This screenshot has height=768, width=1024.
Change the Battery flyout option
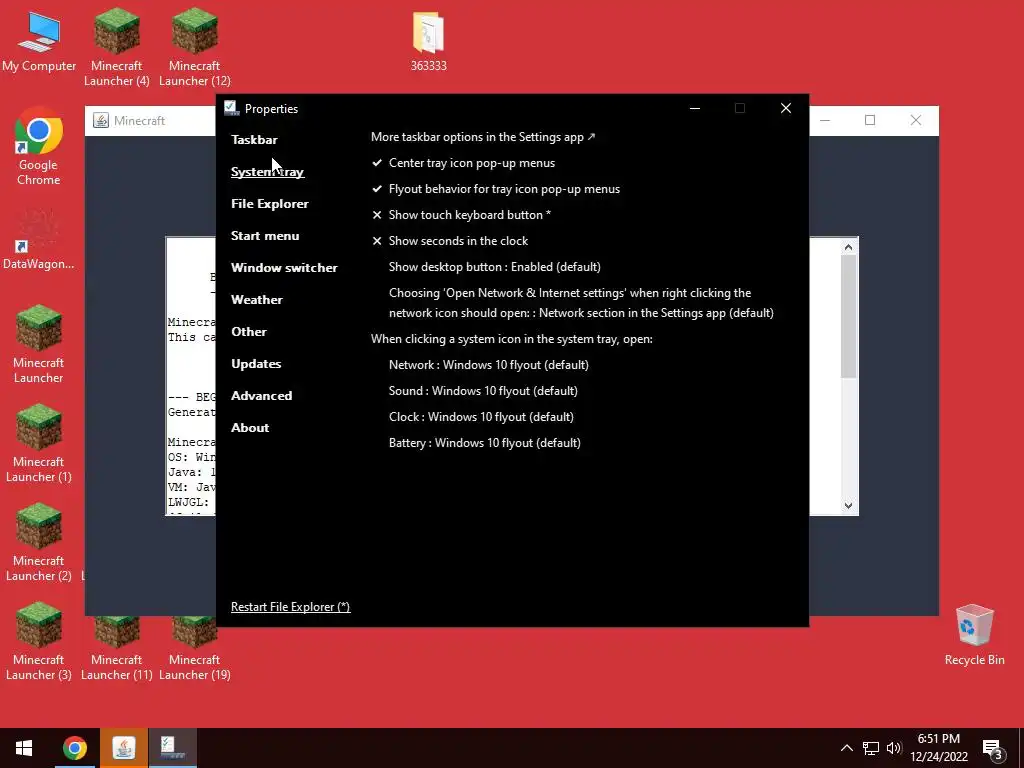485,443
